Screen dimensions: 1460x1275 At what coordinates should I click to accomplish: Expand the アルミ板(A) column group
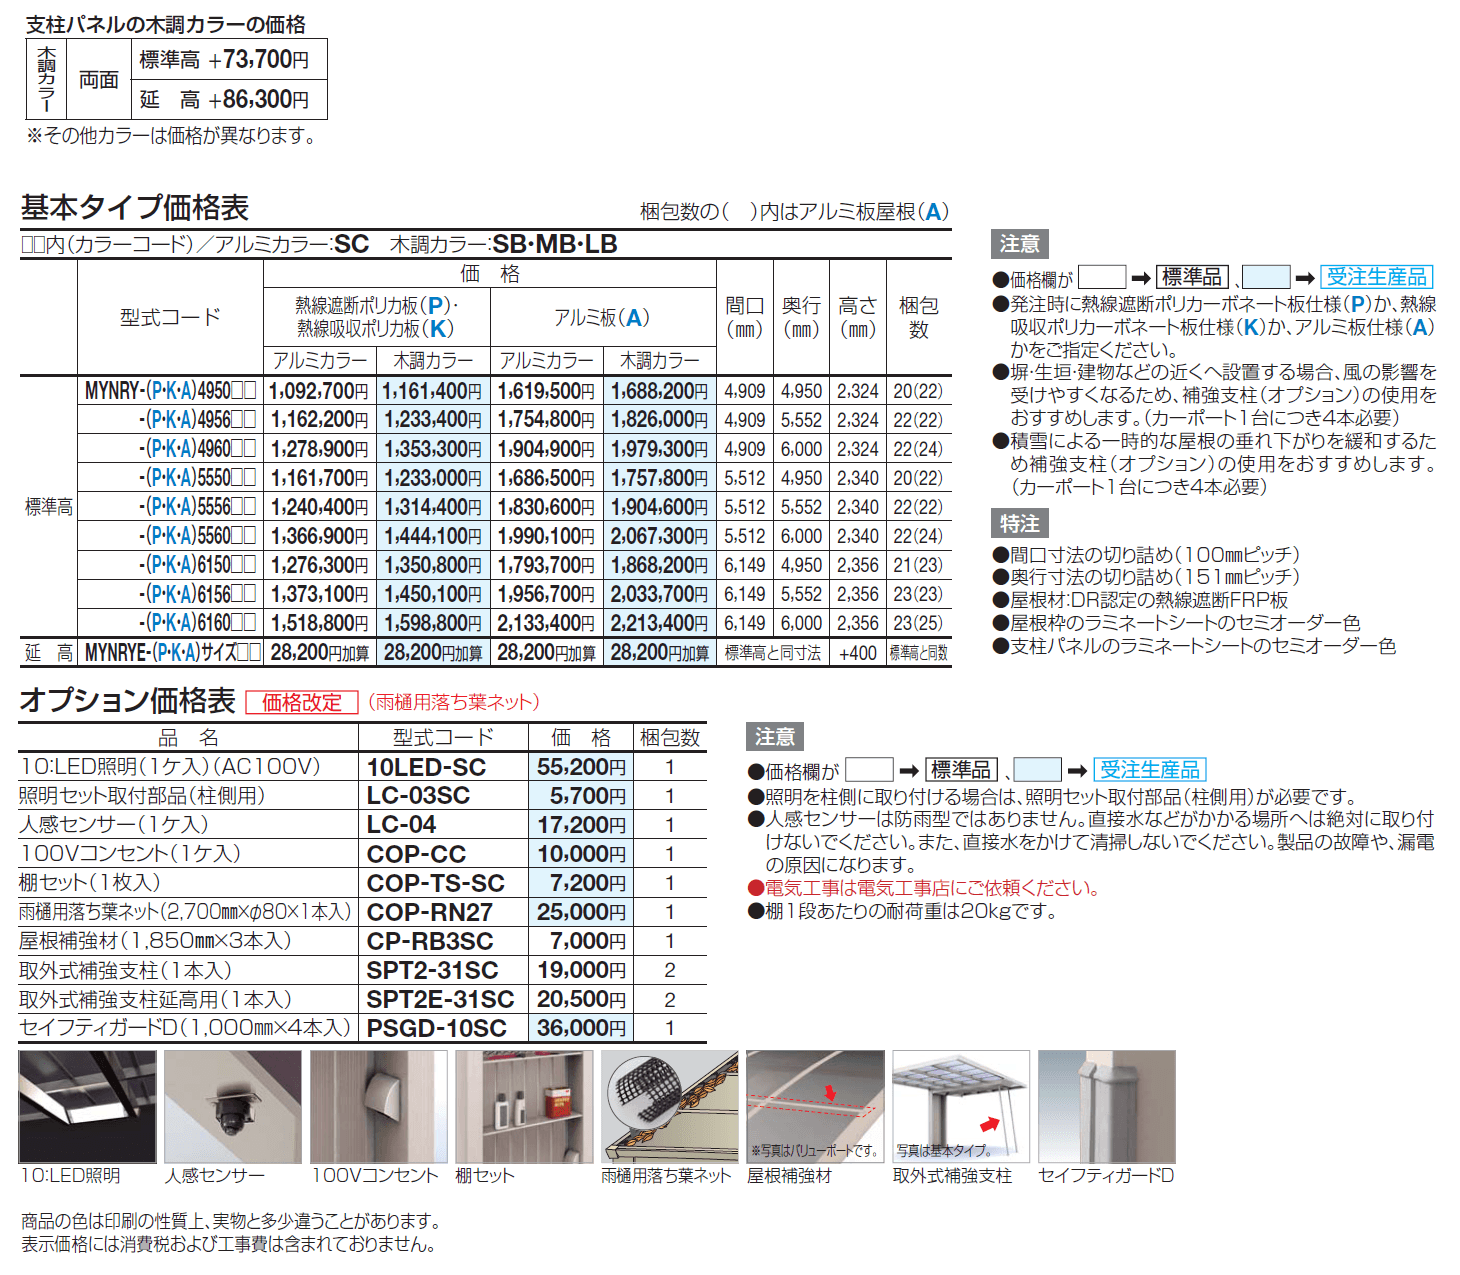pos(601,318)
